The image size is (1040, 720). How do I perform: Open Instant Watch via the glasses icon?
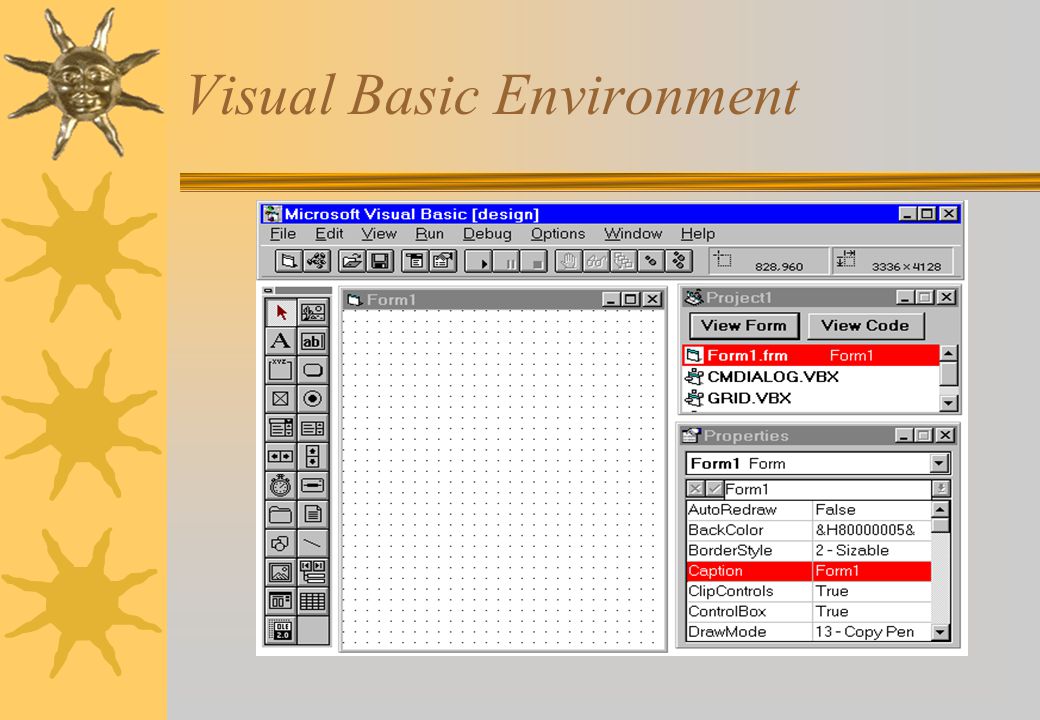pos(596,261)
